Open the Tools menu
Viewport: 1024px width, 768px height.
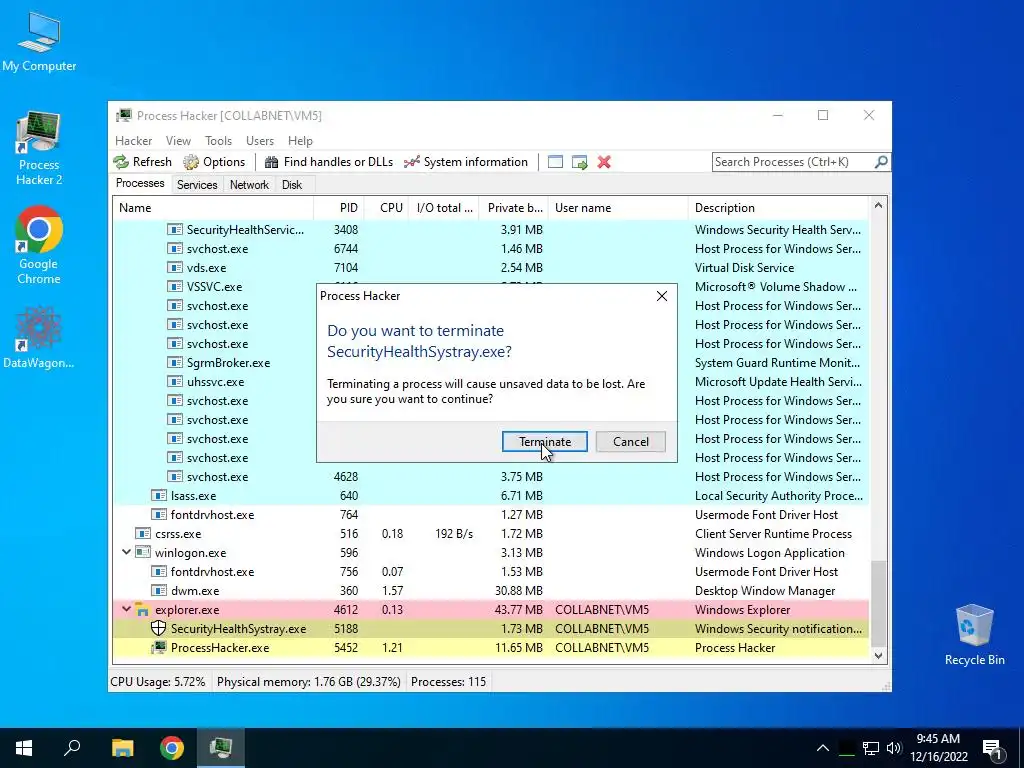tap(218, 140)
